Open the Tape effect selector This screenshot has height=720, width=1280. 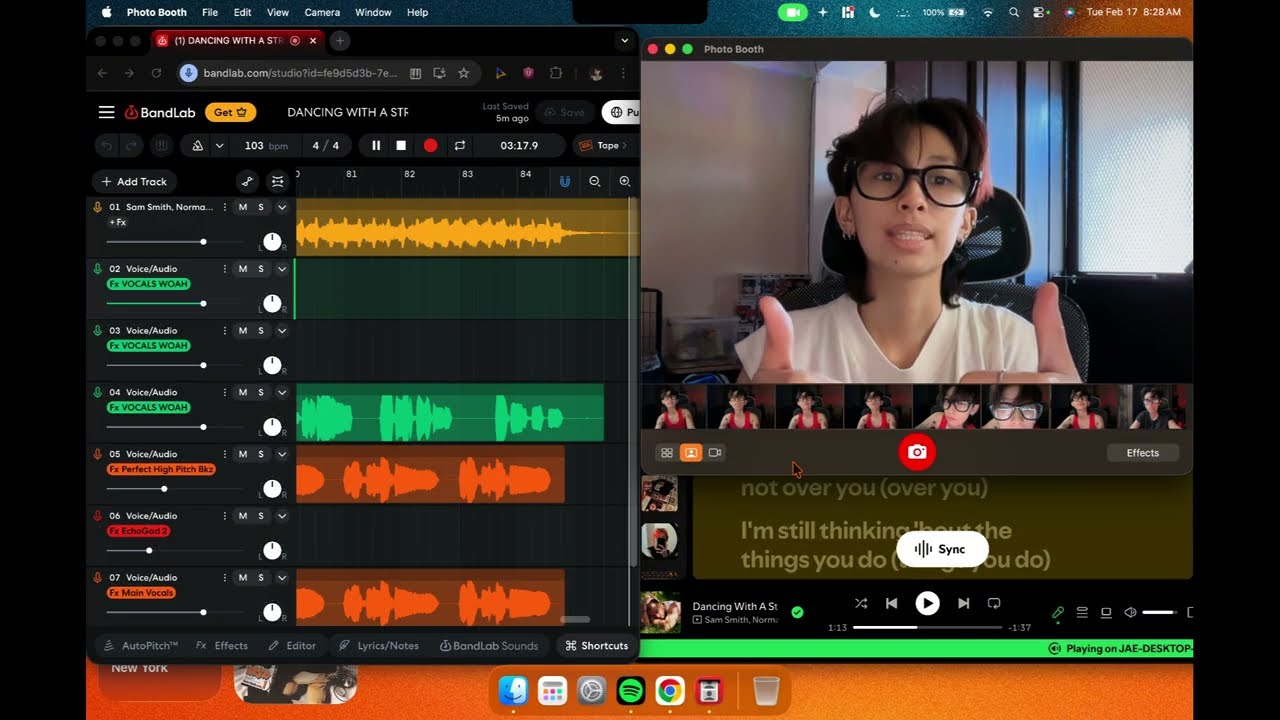pyautogui.click(x=602, y=146)
